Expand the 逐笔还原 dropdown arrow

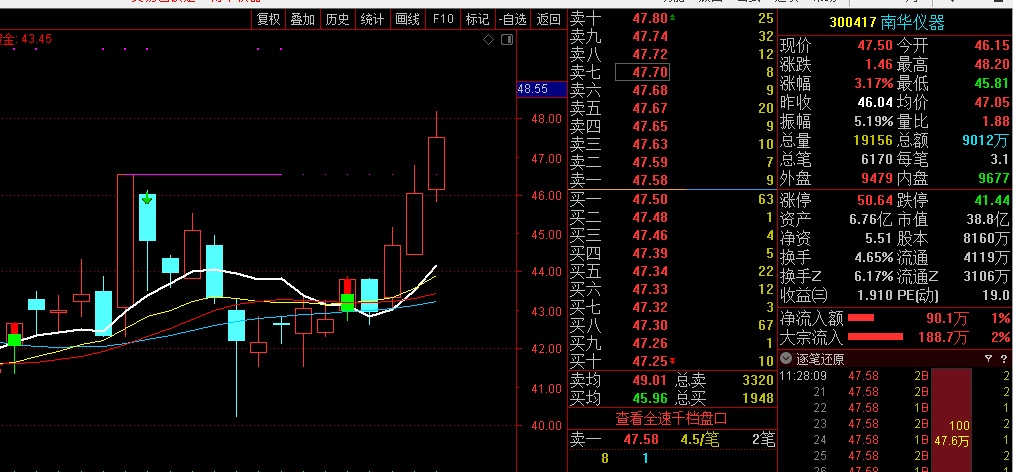coord(786,359)
